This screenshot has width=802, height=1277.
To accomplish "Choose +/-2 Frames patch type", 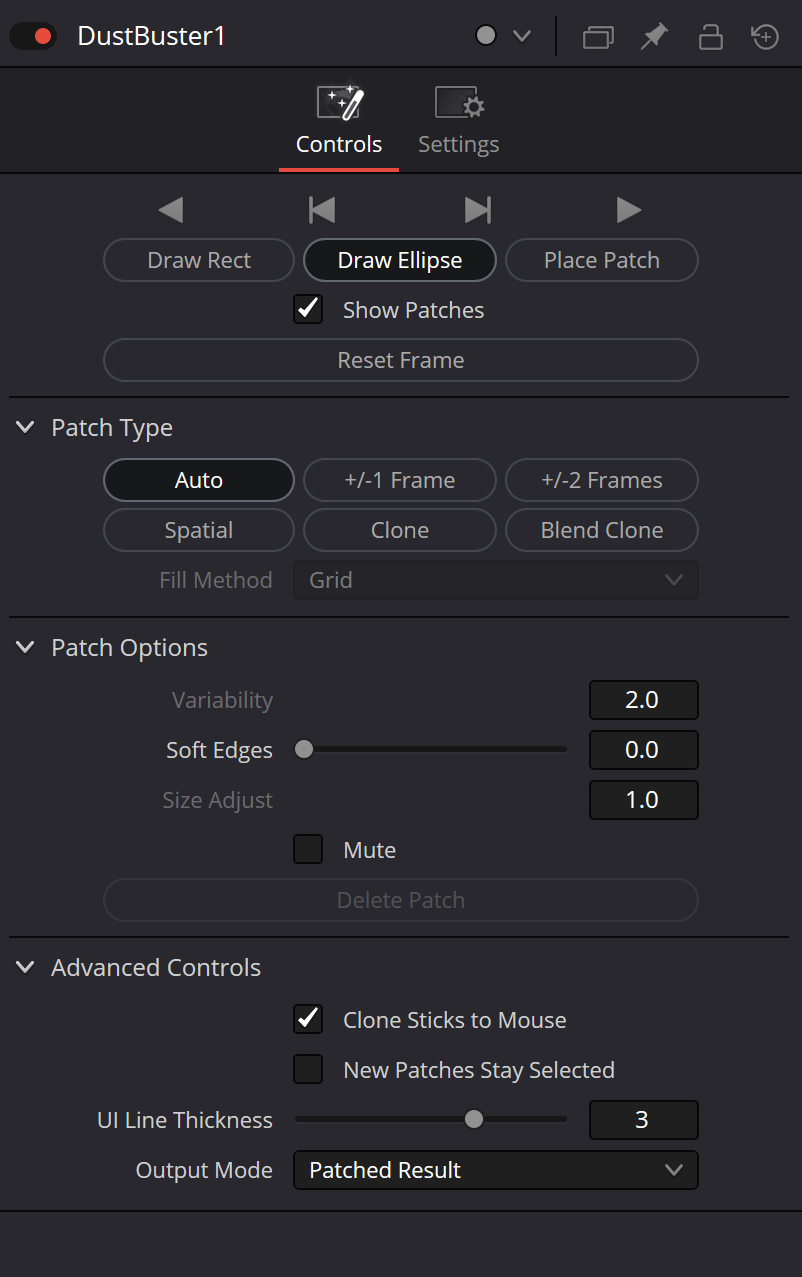I will pos(602,480).
